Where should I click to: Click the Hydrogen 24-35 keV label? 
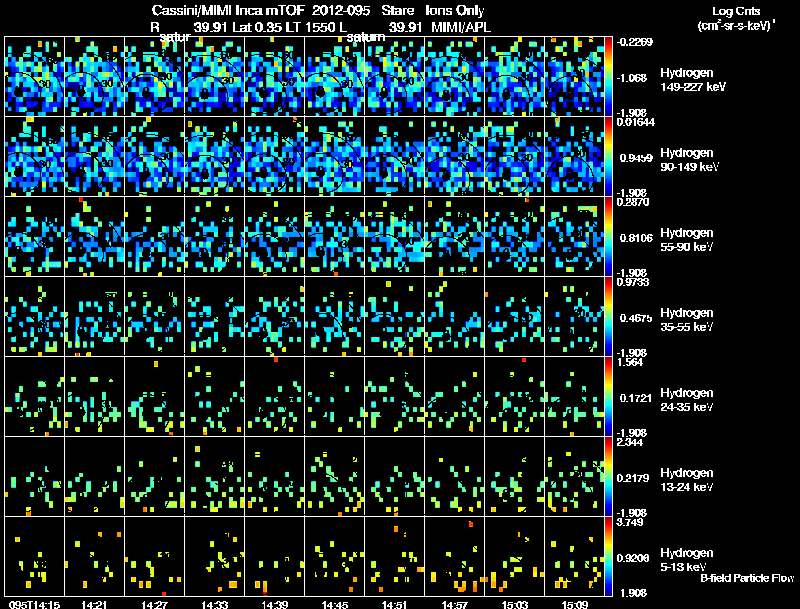686,400
